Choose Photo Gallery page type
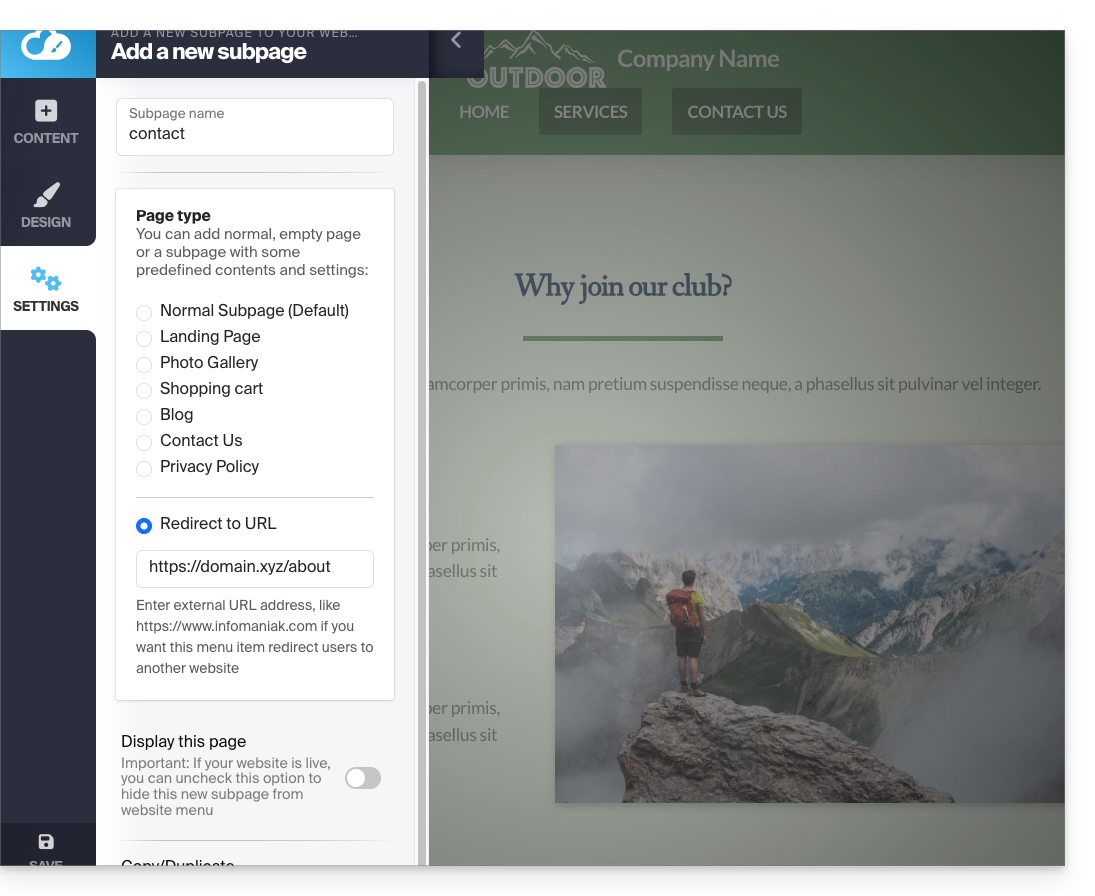The image size is (1095, 896). (x=144, y=365)
